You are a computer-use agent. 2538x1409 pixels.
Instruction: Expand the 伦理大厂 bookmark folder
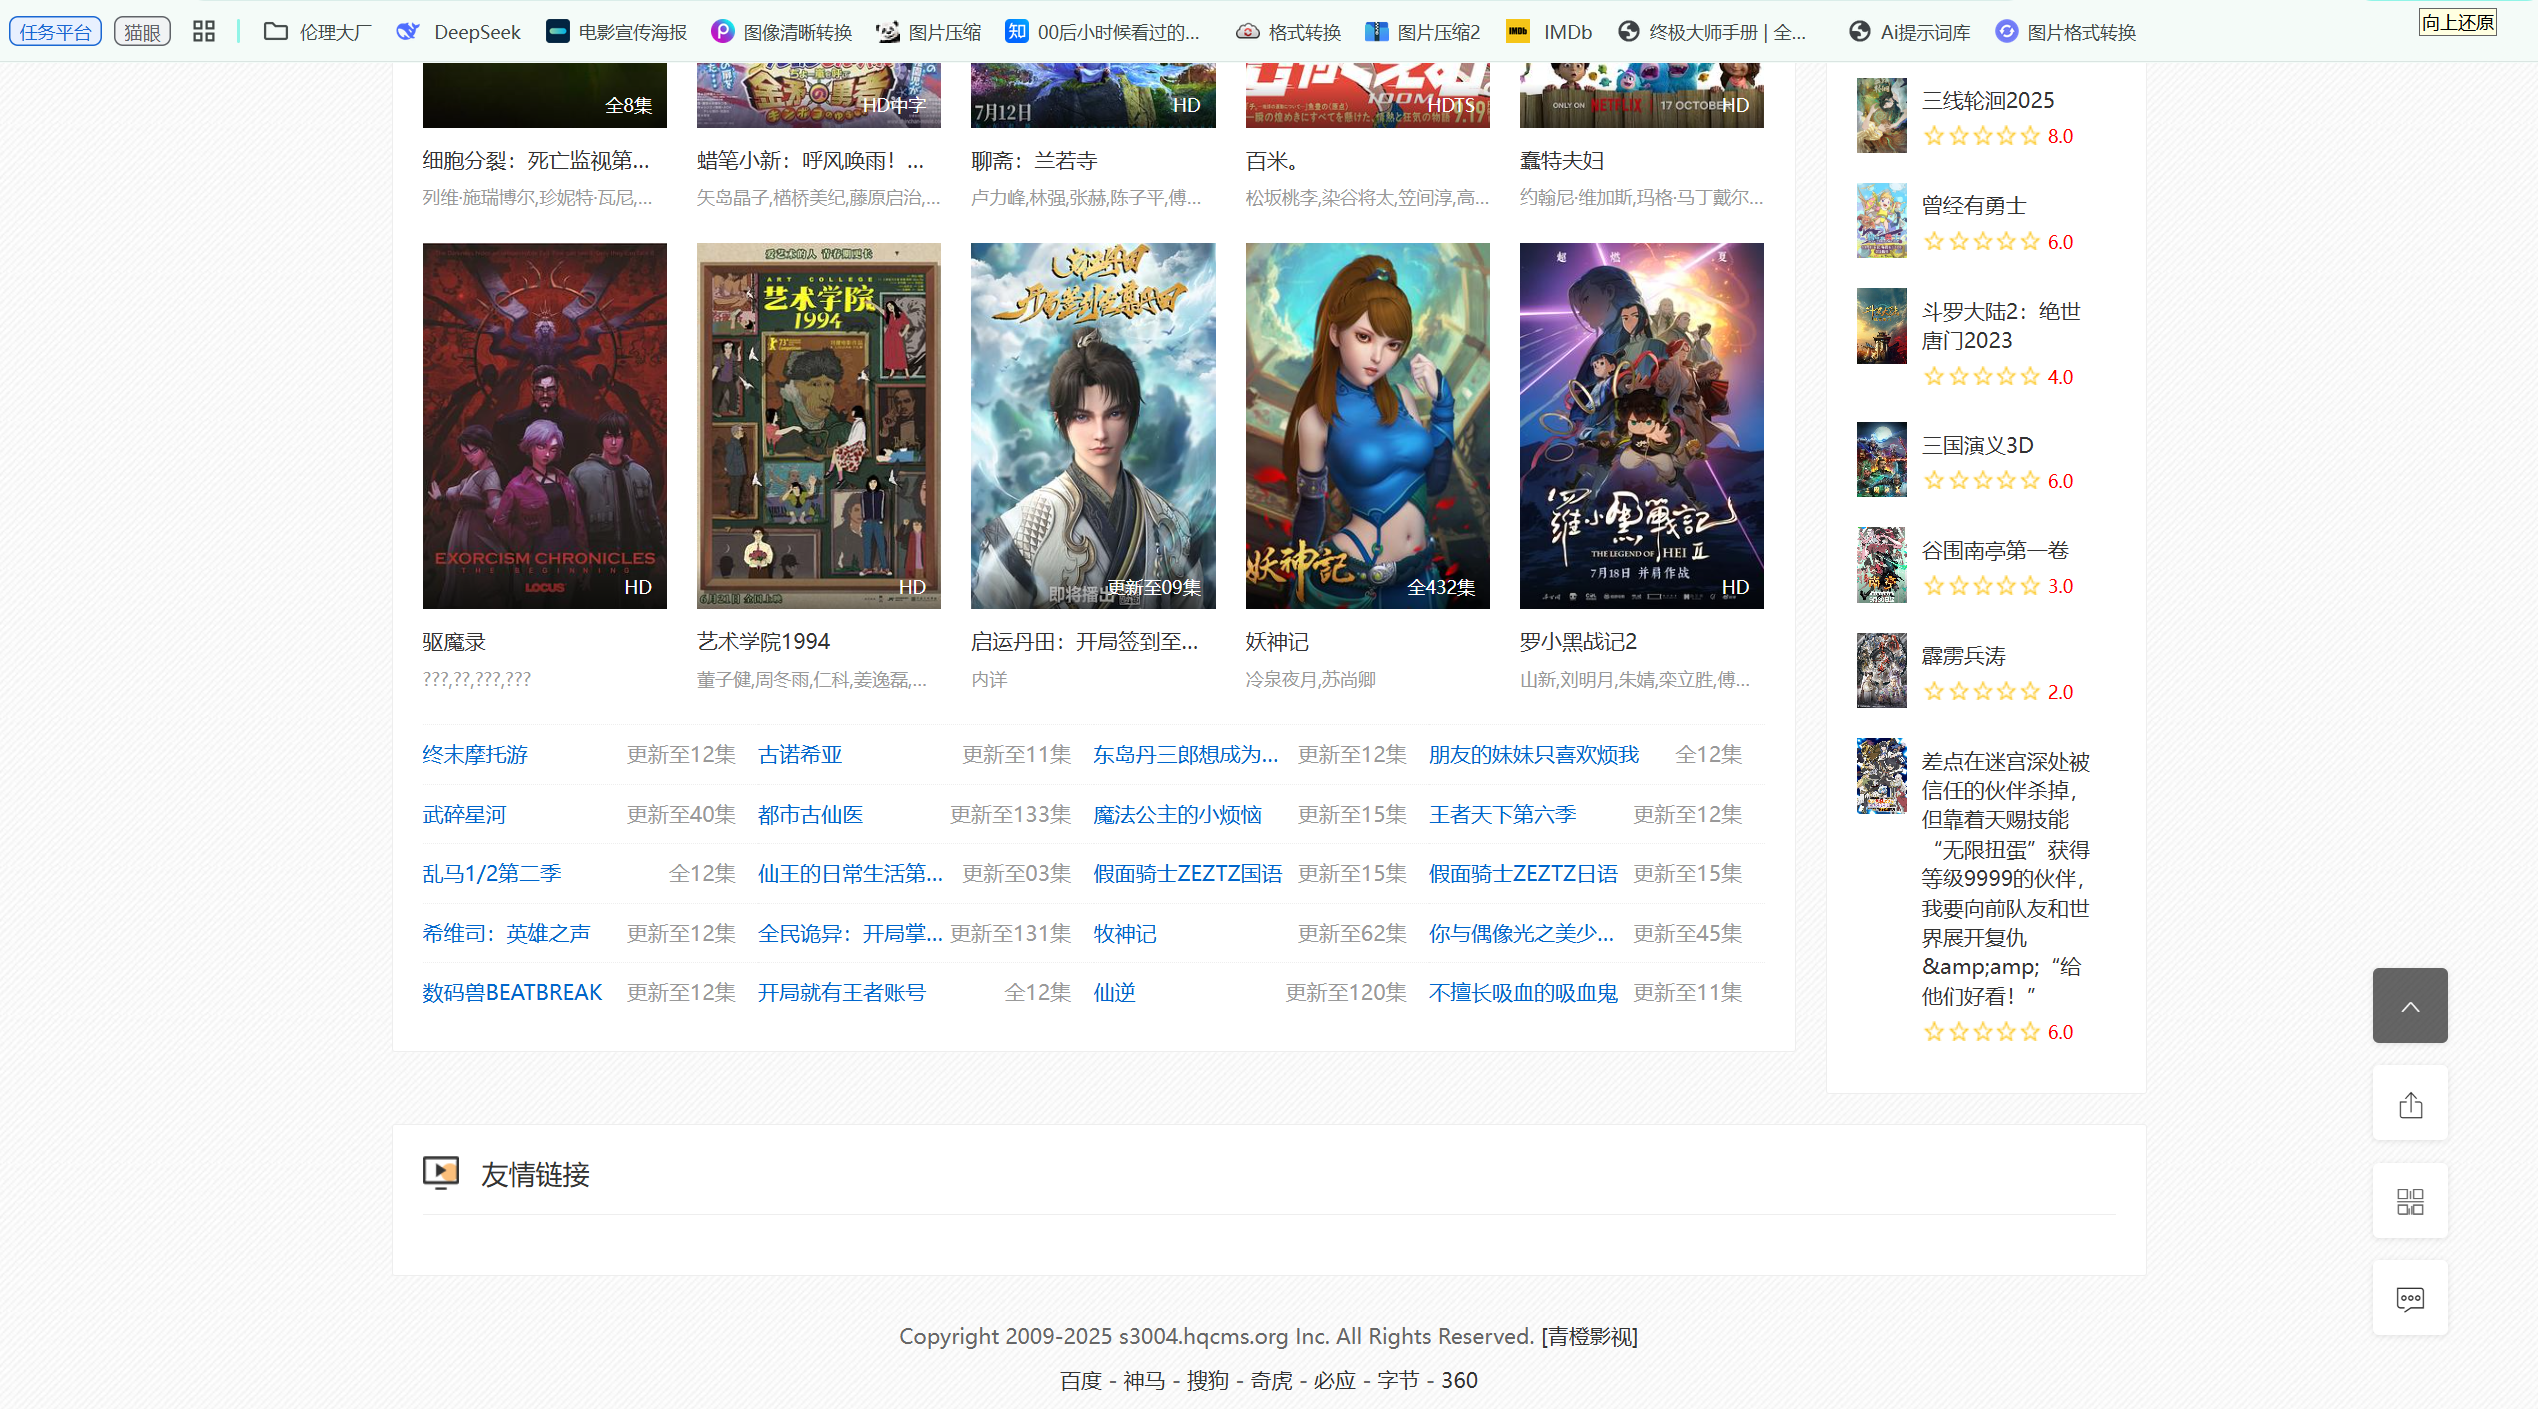(x=317, y=32)
